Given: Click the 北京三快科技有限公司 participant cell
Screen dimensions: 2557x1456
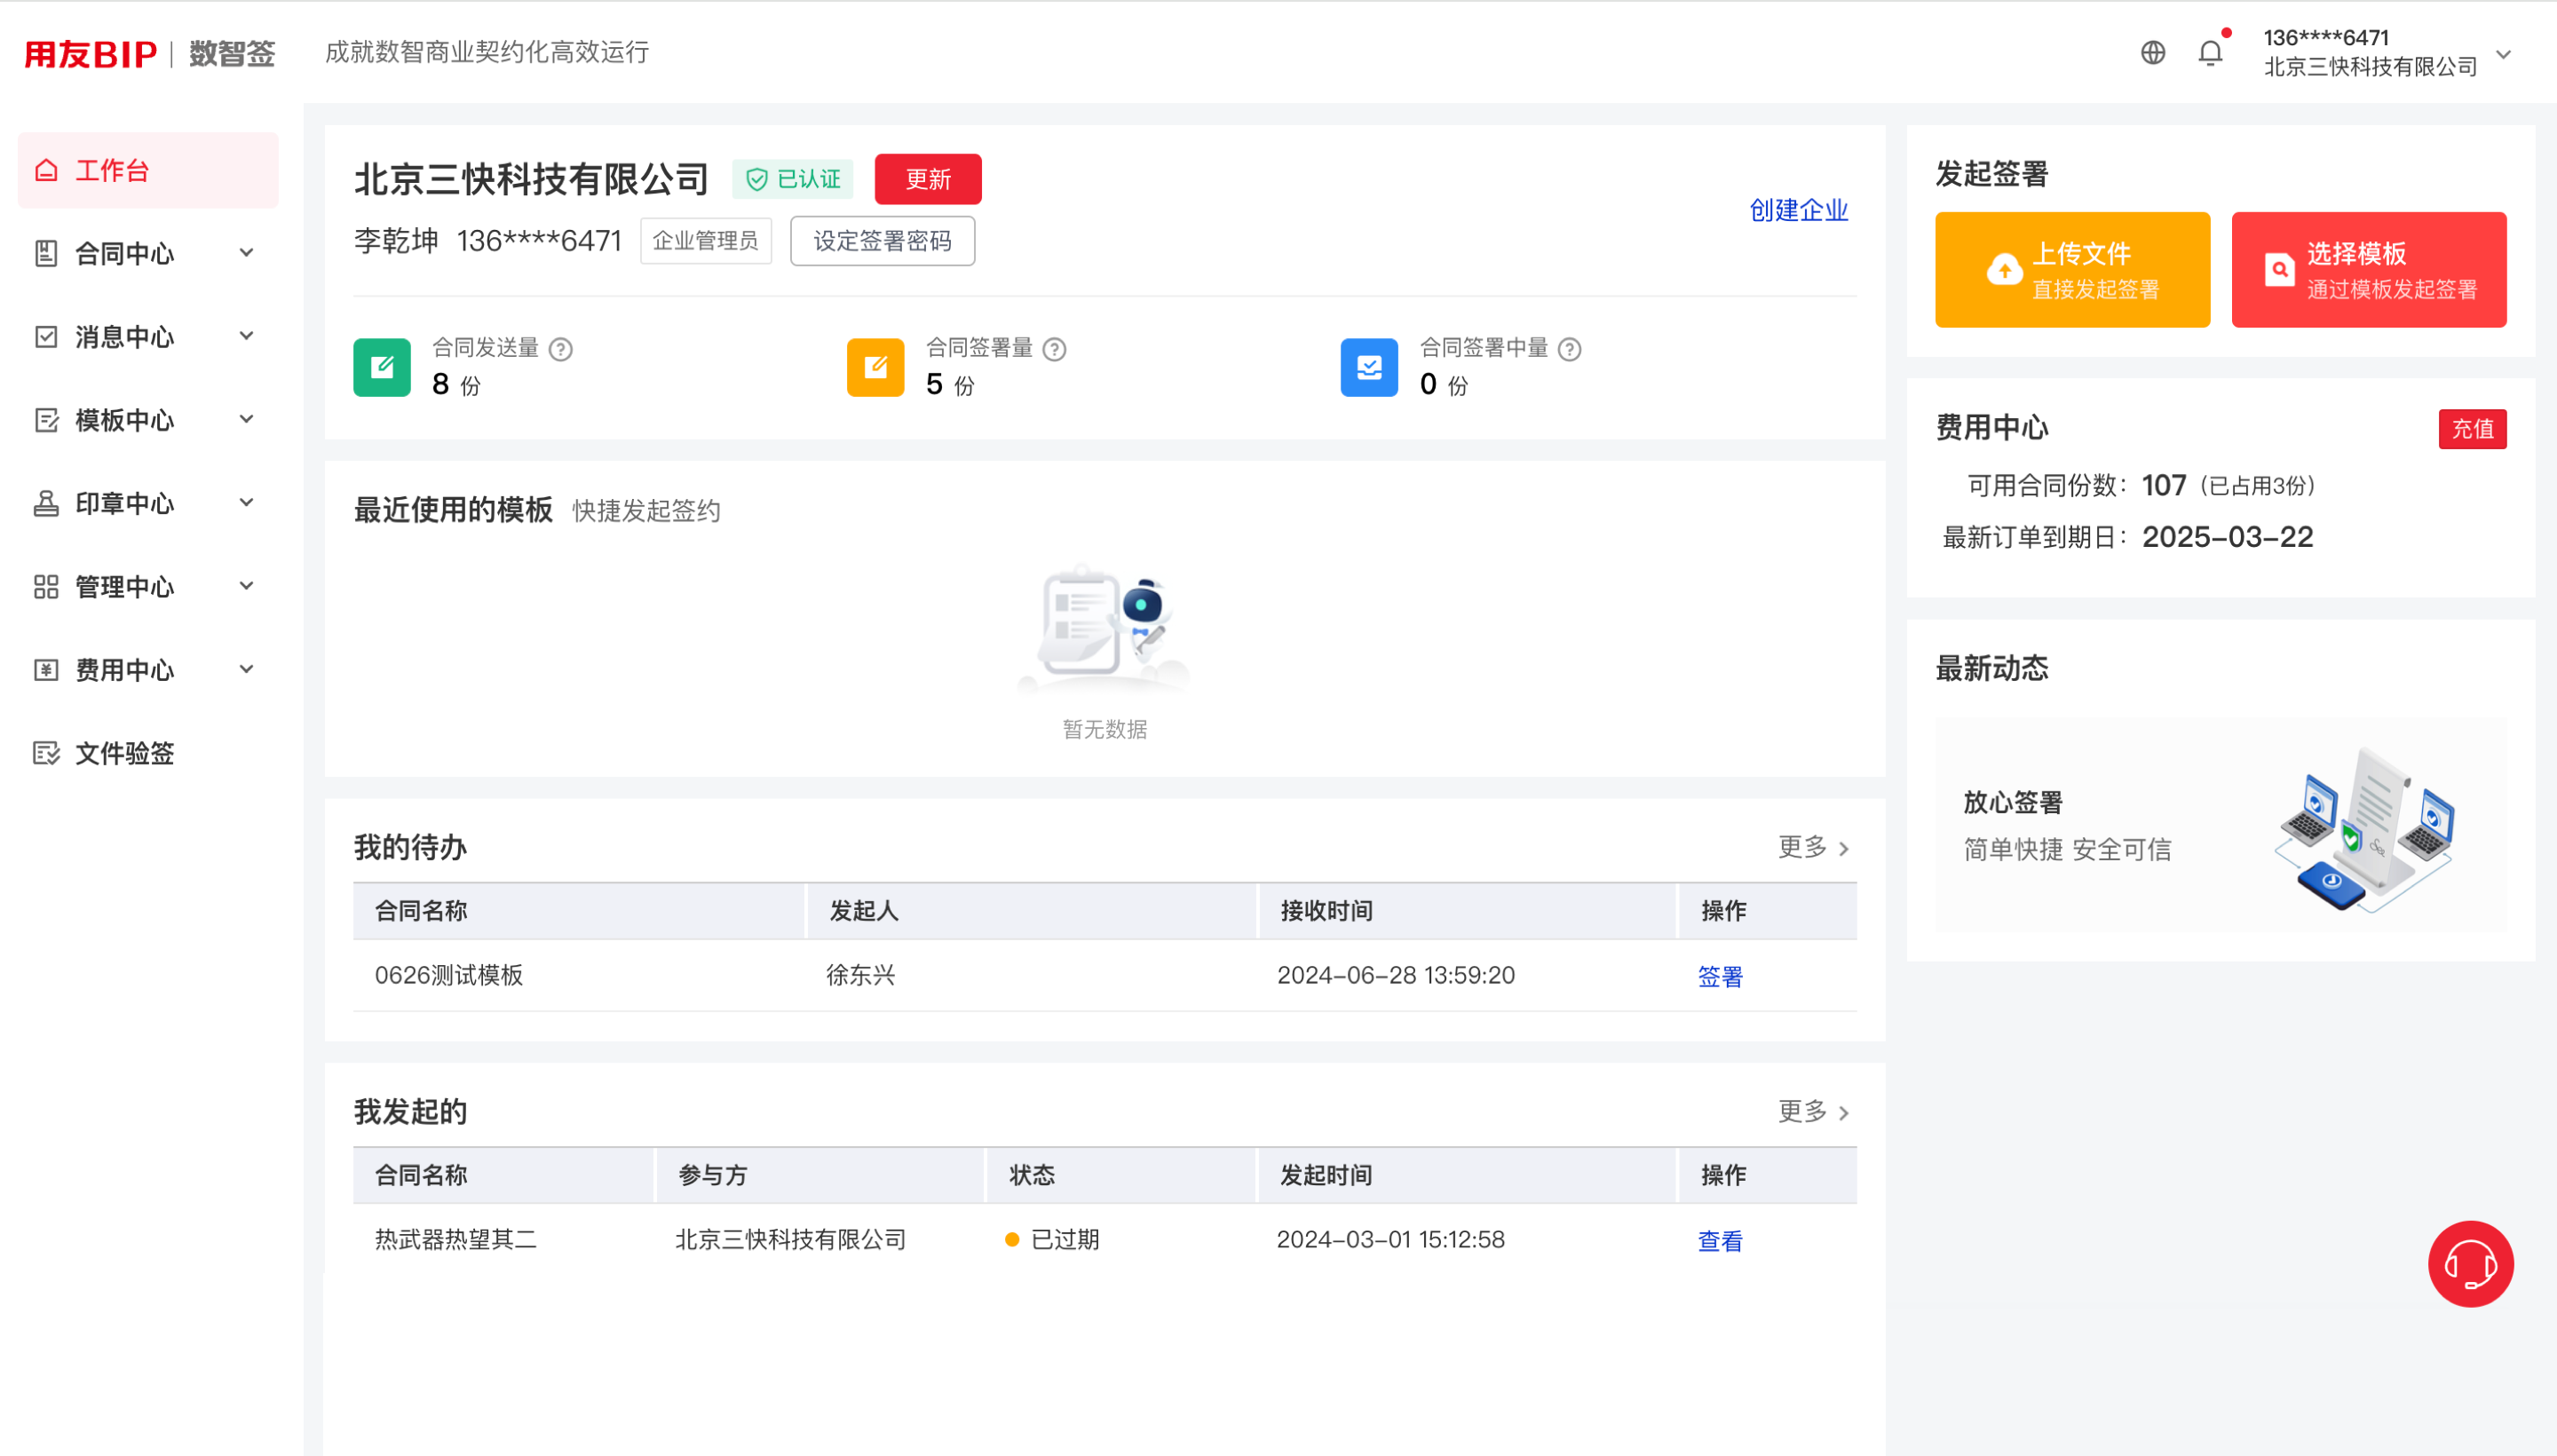Looking at the screenshot, I should click(x=790, y=1239).
